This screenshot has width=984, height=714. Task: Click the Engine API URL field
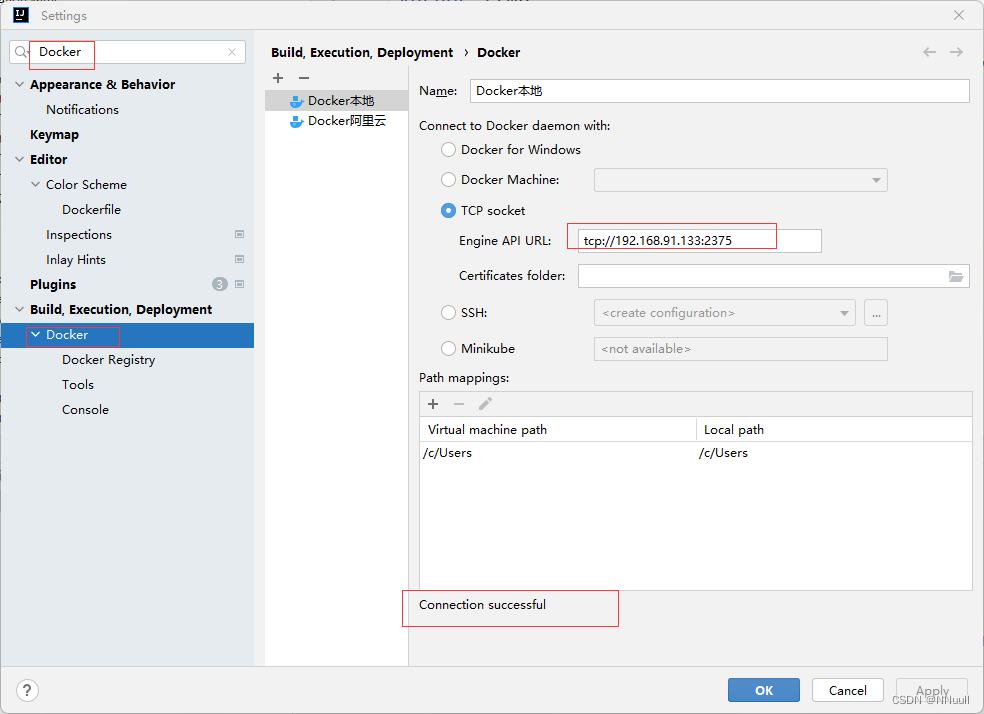pyautogui.click(x=700, y=241)
